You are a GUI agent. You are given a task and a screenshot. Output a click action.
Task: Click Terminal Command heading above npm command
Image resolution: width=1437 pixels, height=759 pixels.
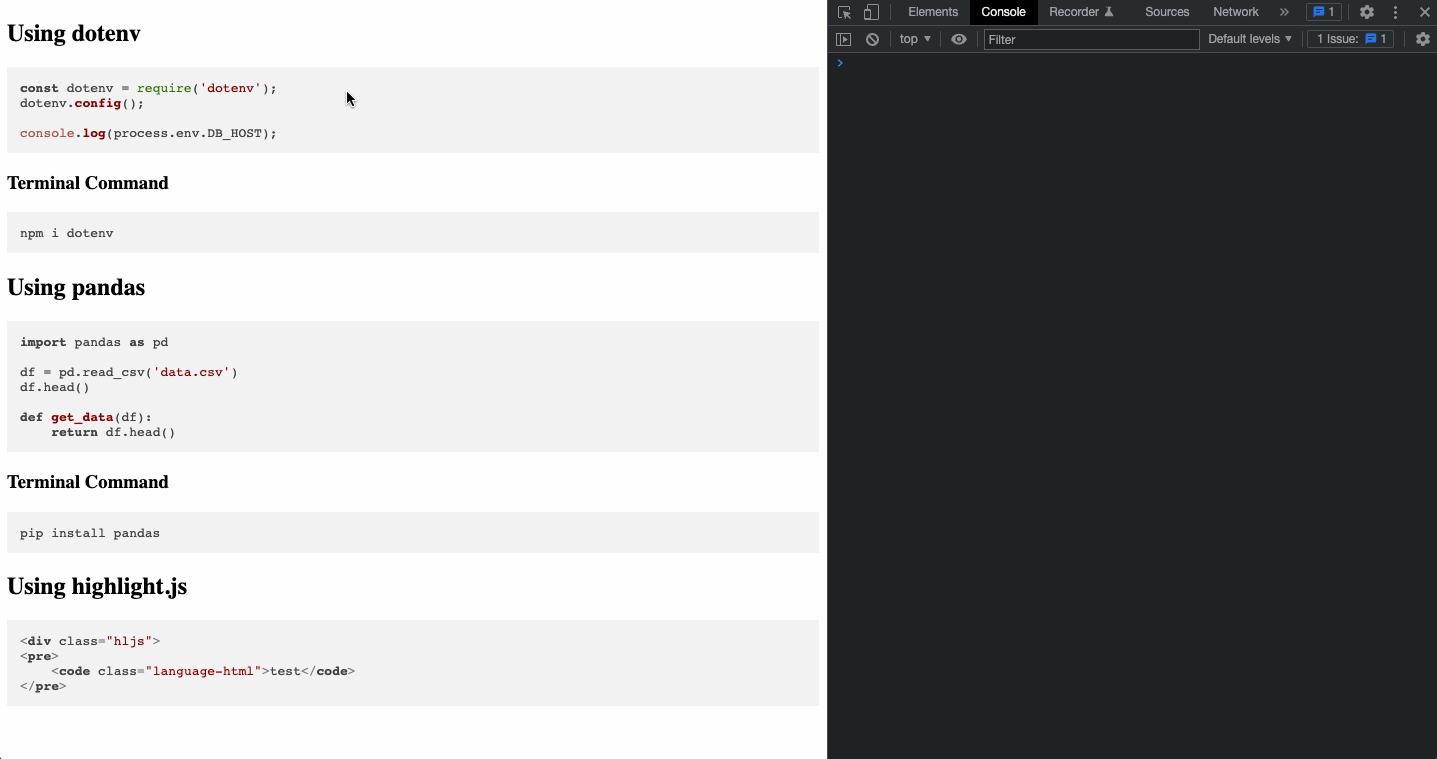(x=88, y=183)
